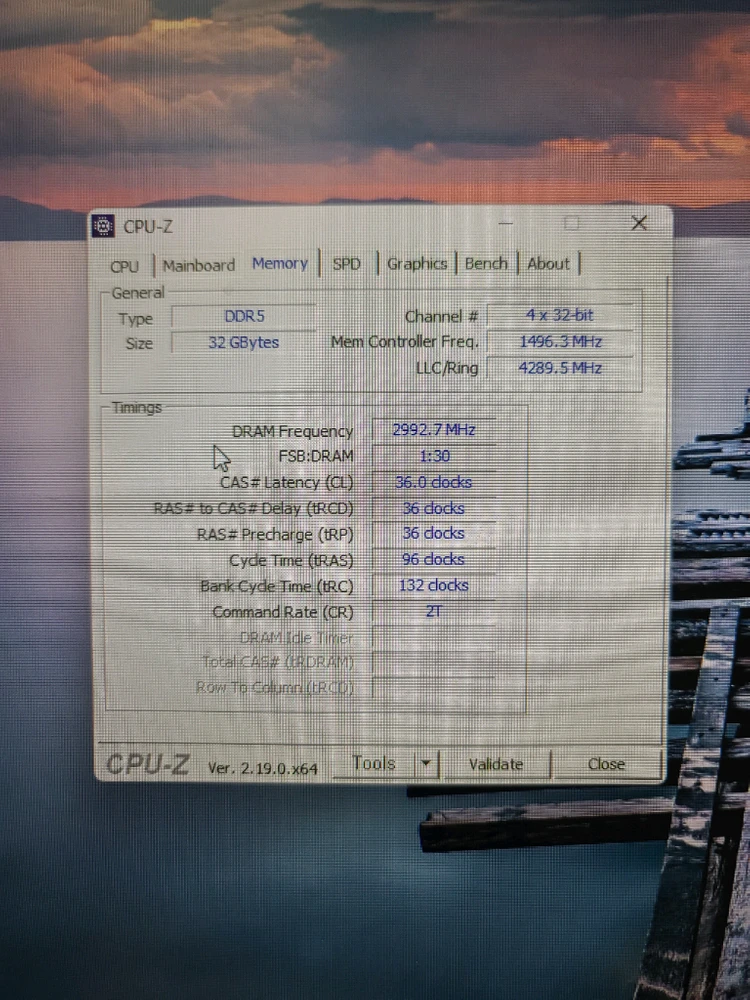Close the CPU-Z window with X
The width and height of the screenshot is (750, 1000).
coord(639,223)
